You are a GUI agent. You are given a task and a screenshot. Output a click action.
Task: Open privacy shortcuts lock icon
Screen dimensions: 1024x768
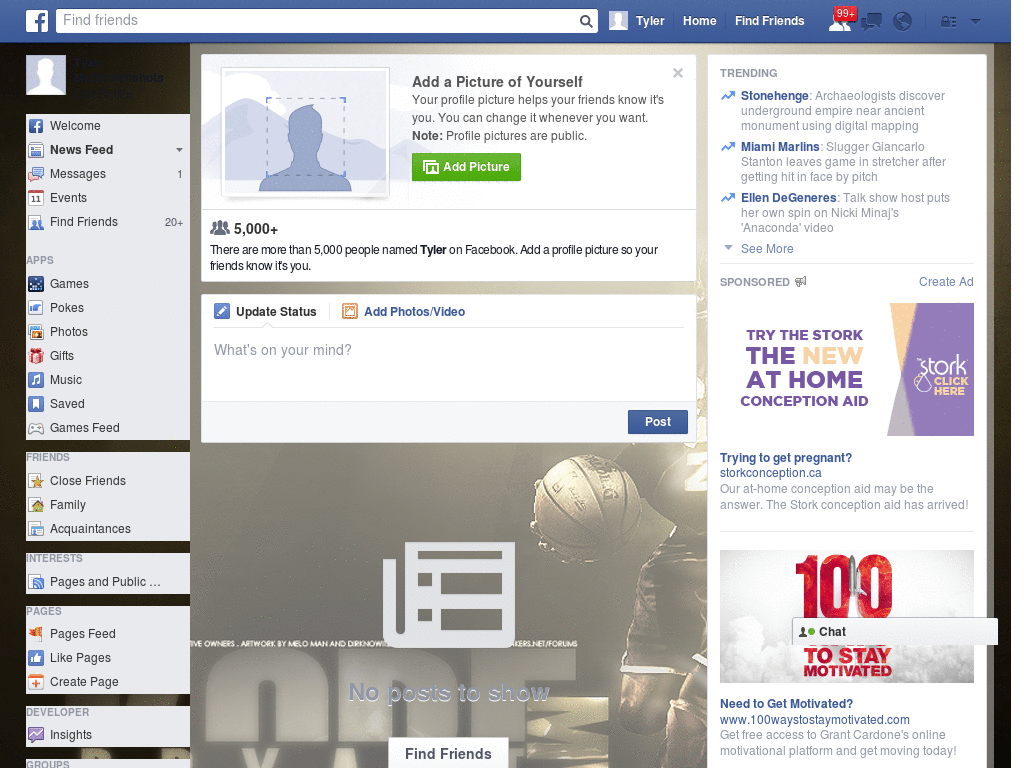(948, 22)
